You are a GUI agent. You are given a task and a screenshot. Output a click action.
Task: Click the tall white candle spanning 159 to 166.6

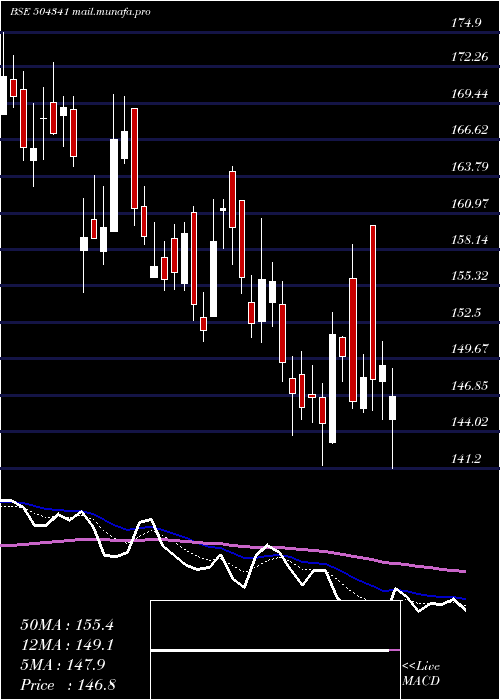pyautogui.click(x=114, y=185)
